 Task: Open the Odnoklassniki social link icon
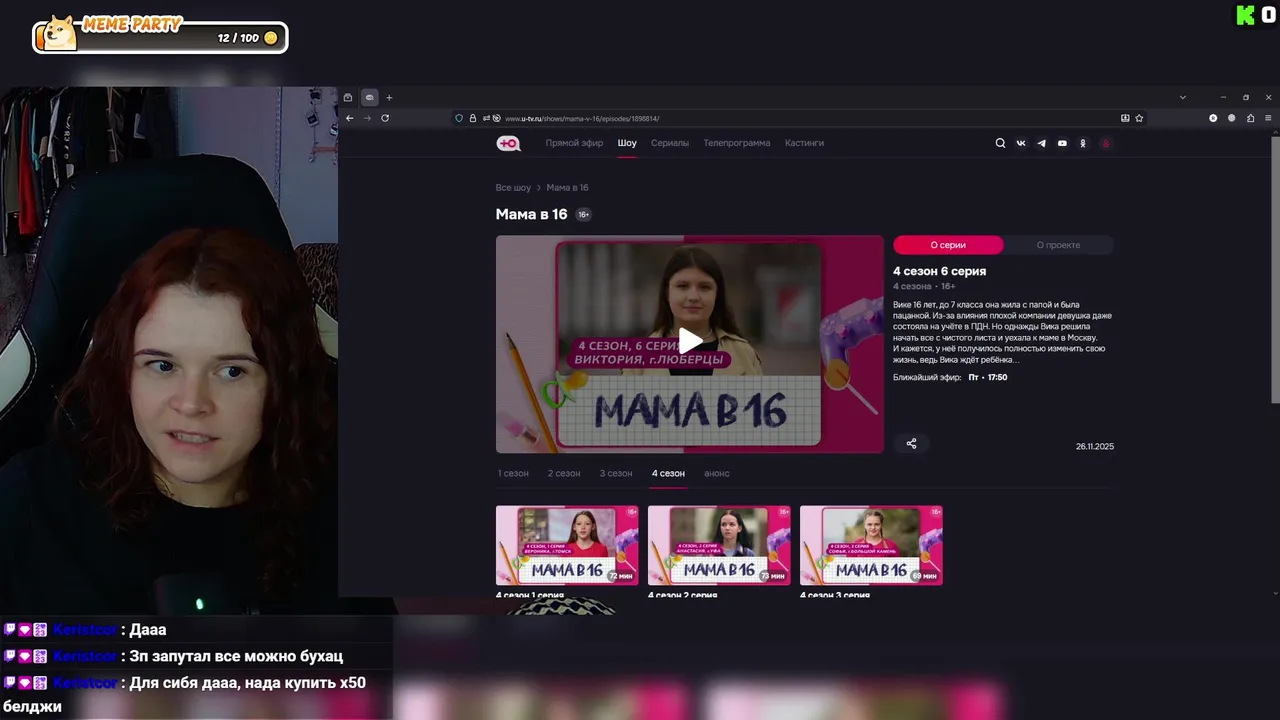1082,143
